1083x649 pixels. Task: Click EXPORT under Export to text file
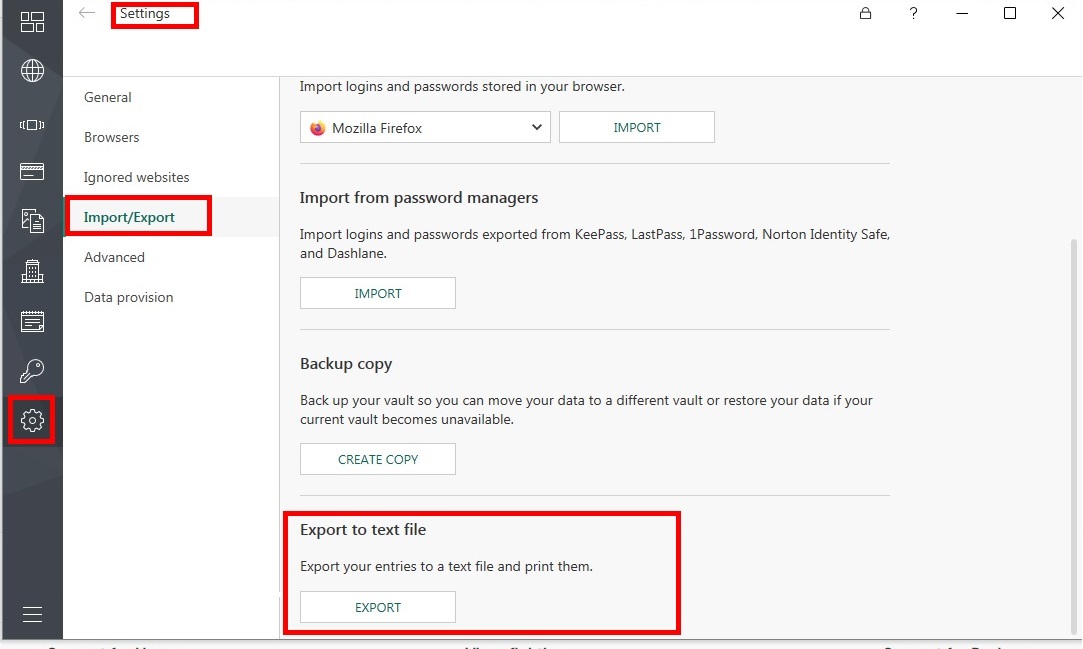(378, 608)
